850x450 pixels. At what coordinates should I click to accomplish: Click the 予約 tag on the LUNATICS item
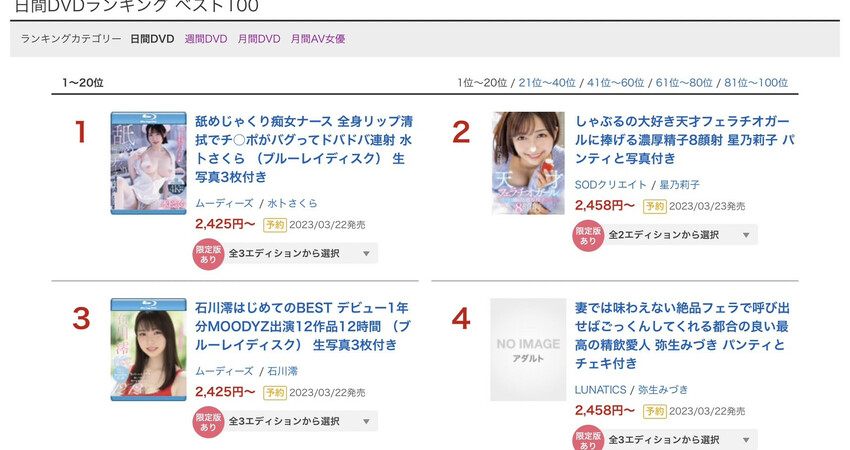tap(654, 412)
